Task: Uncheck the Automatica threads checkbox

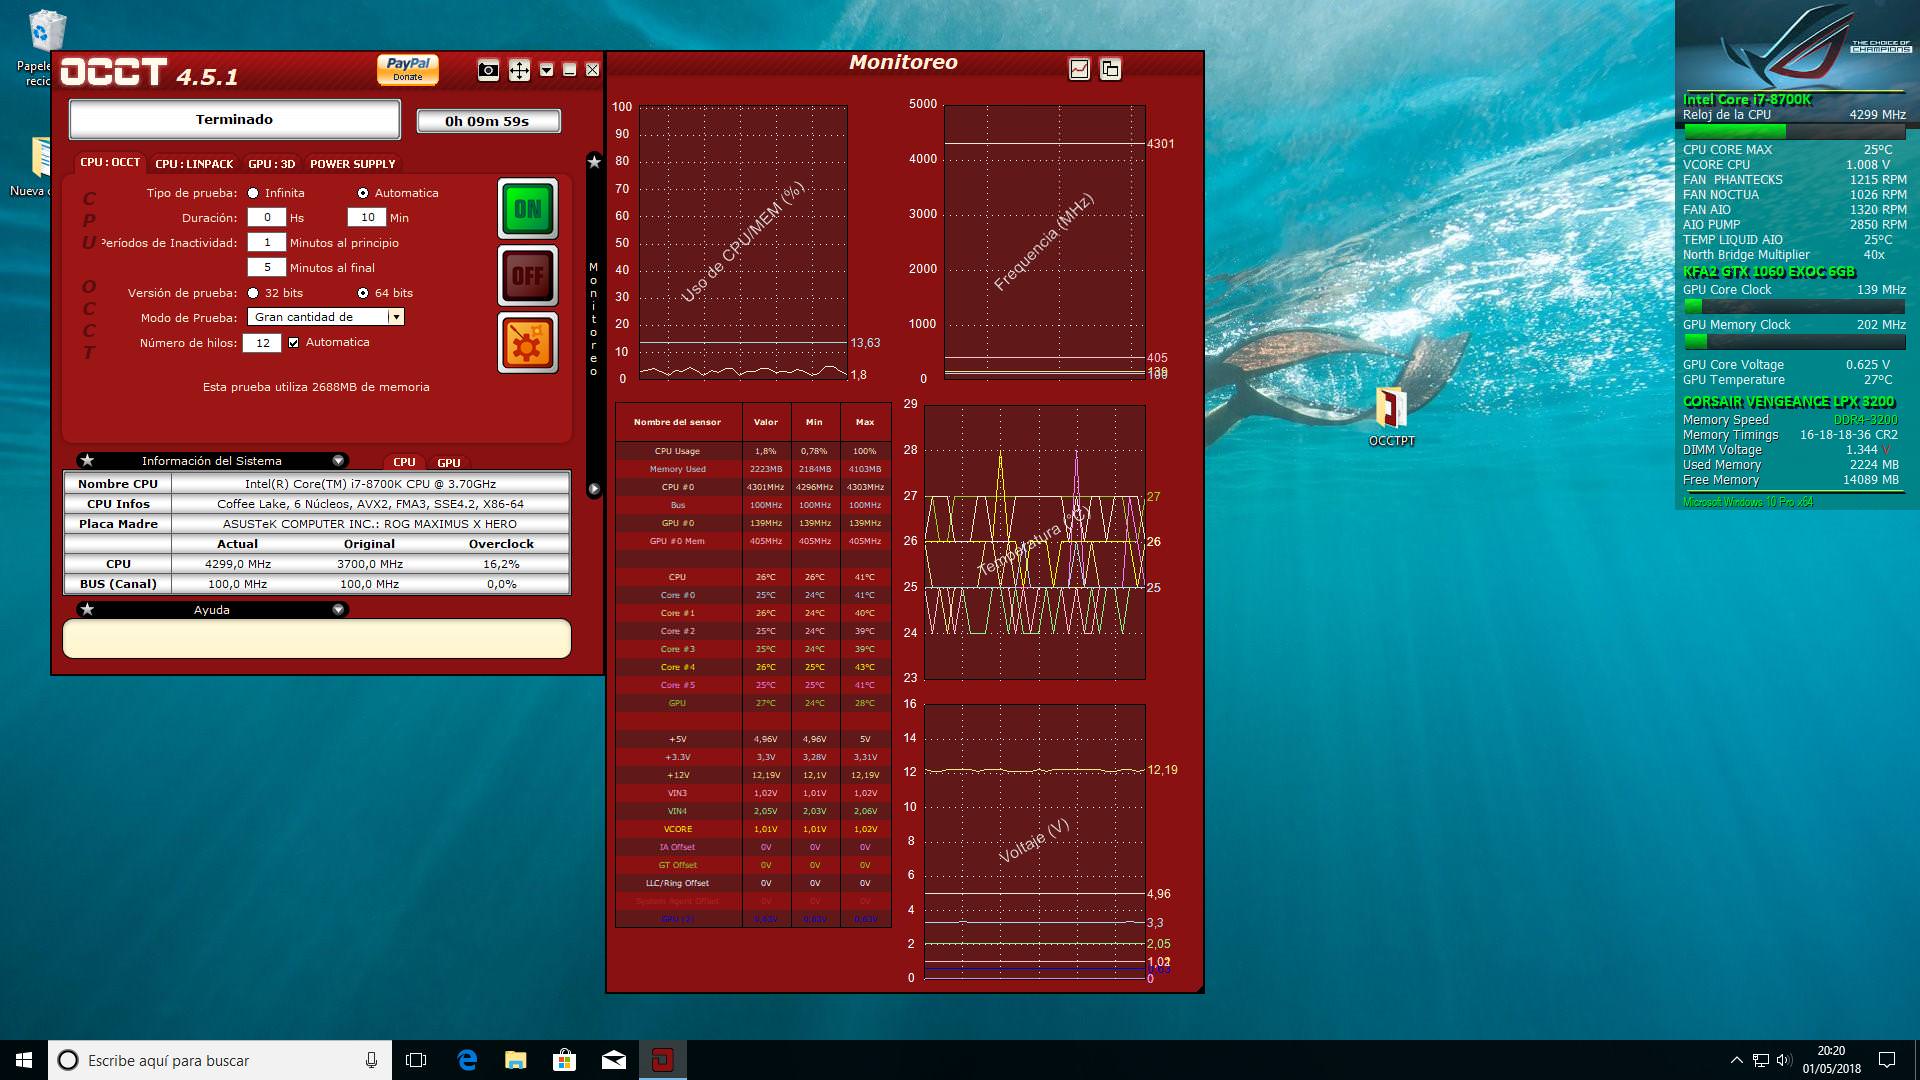Action: tap(294, 342)
